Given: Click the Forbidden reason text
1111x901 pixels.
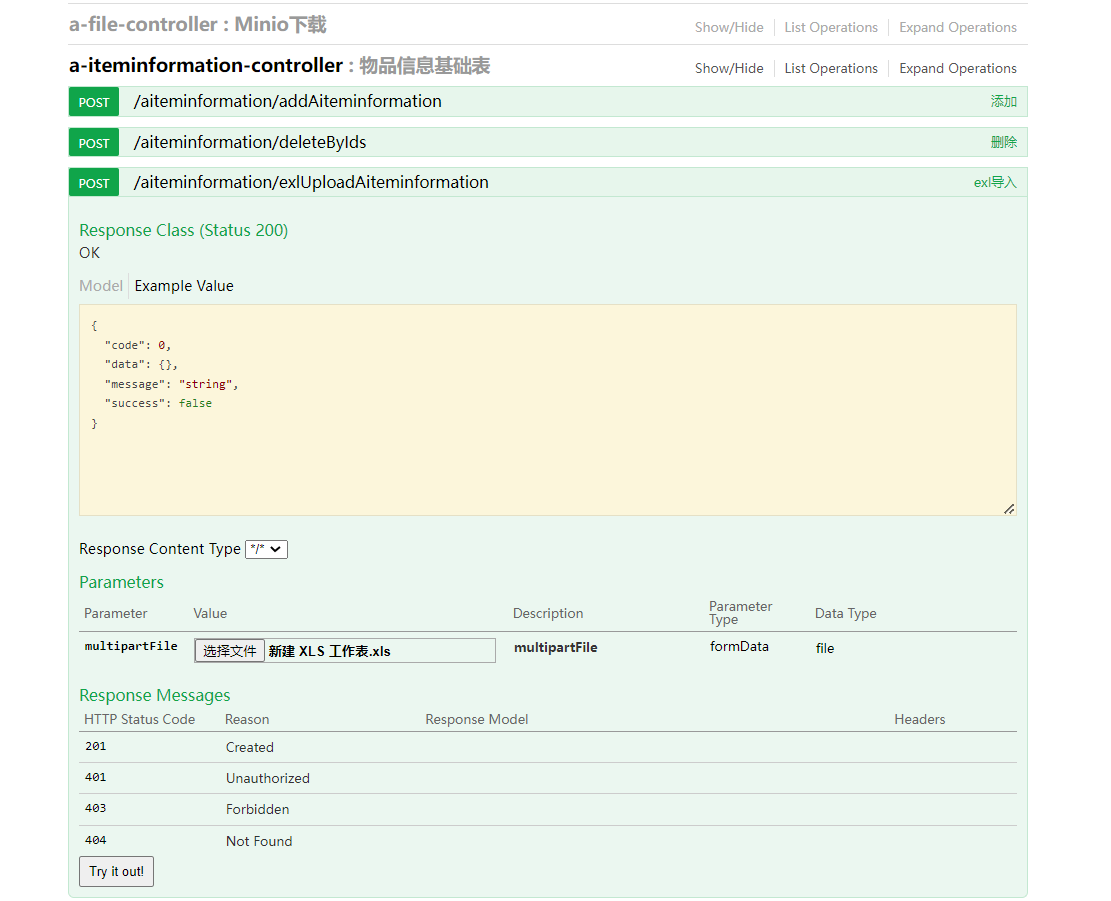Looking at the screenshot, I should tap(257, 810).
